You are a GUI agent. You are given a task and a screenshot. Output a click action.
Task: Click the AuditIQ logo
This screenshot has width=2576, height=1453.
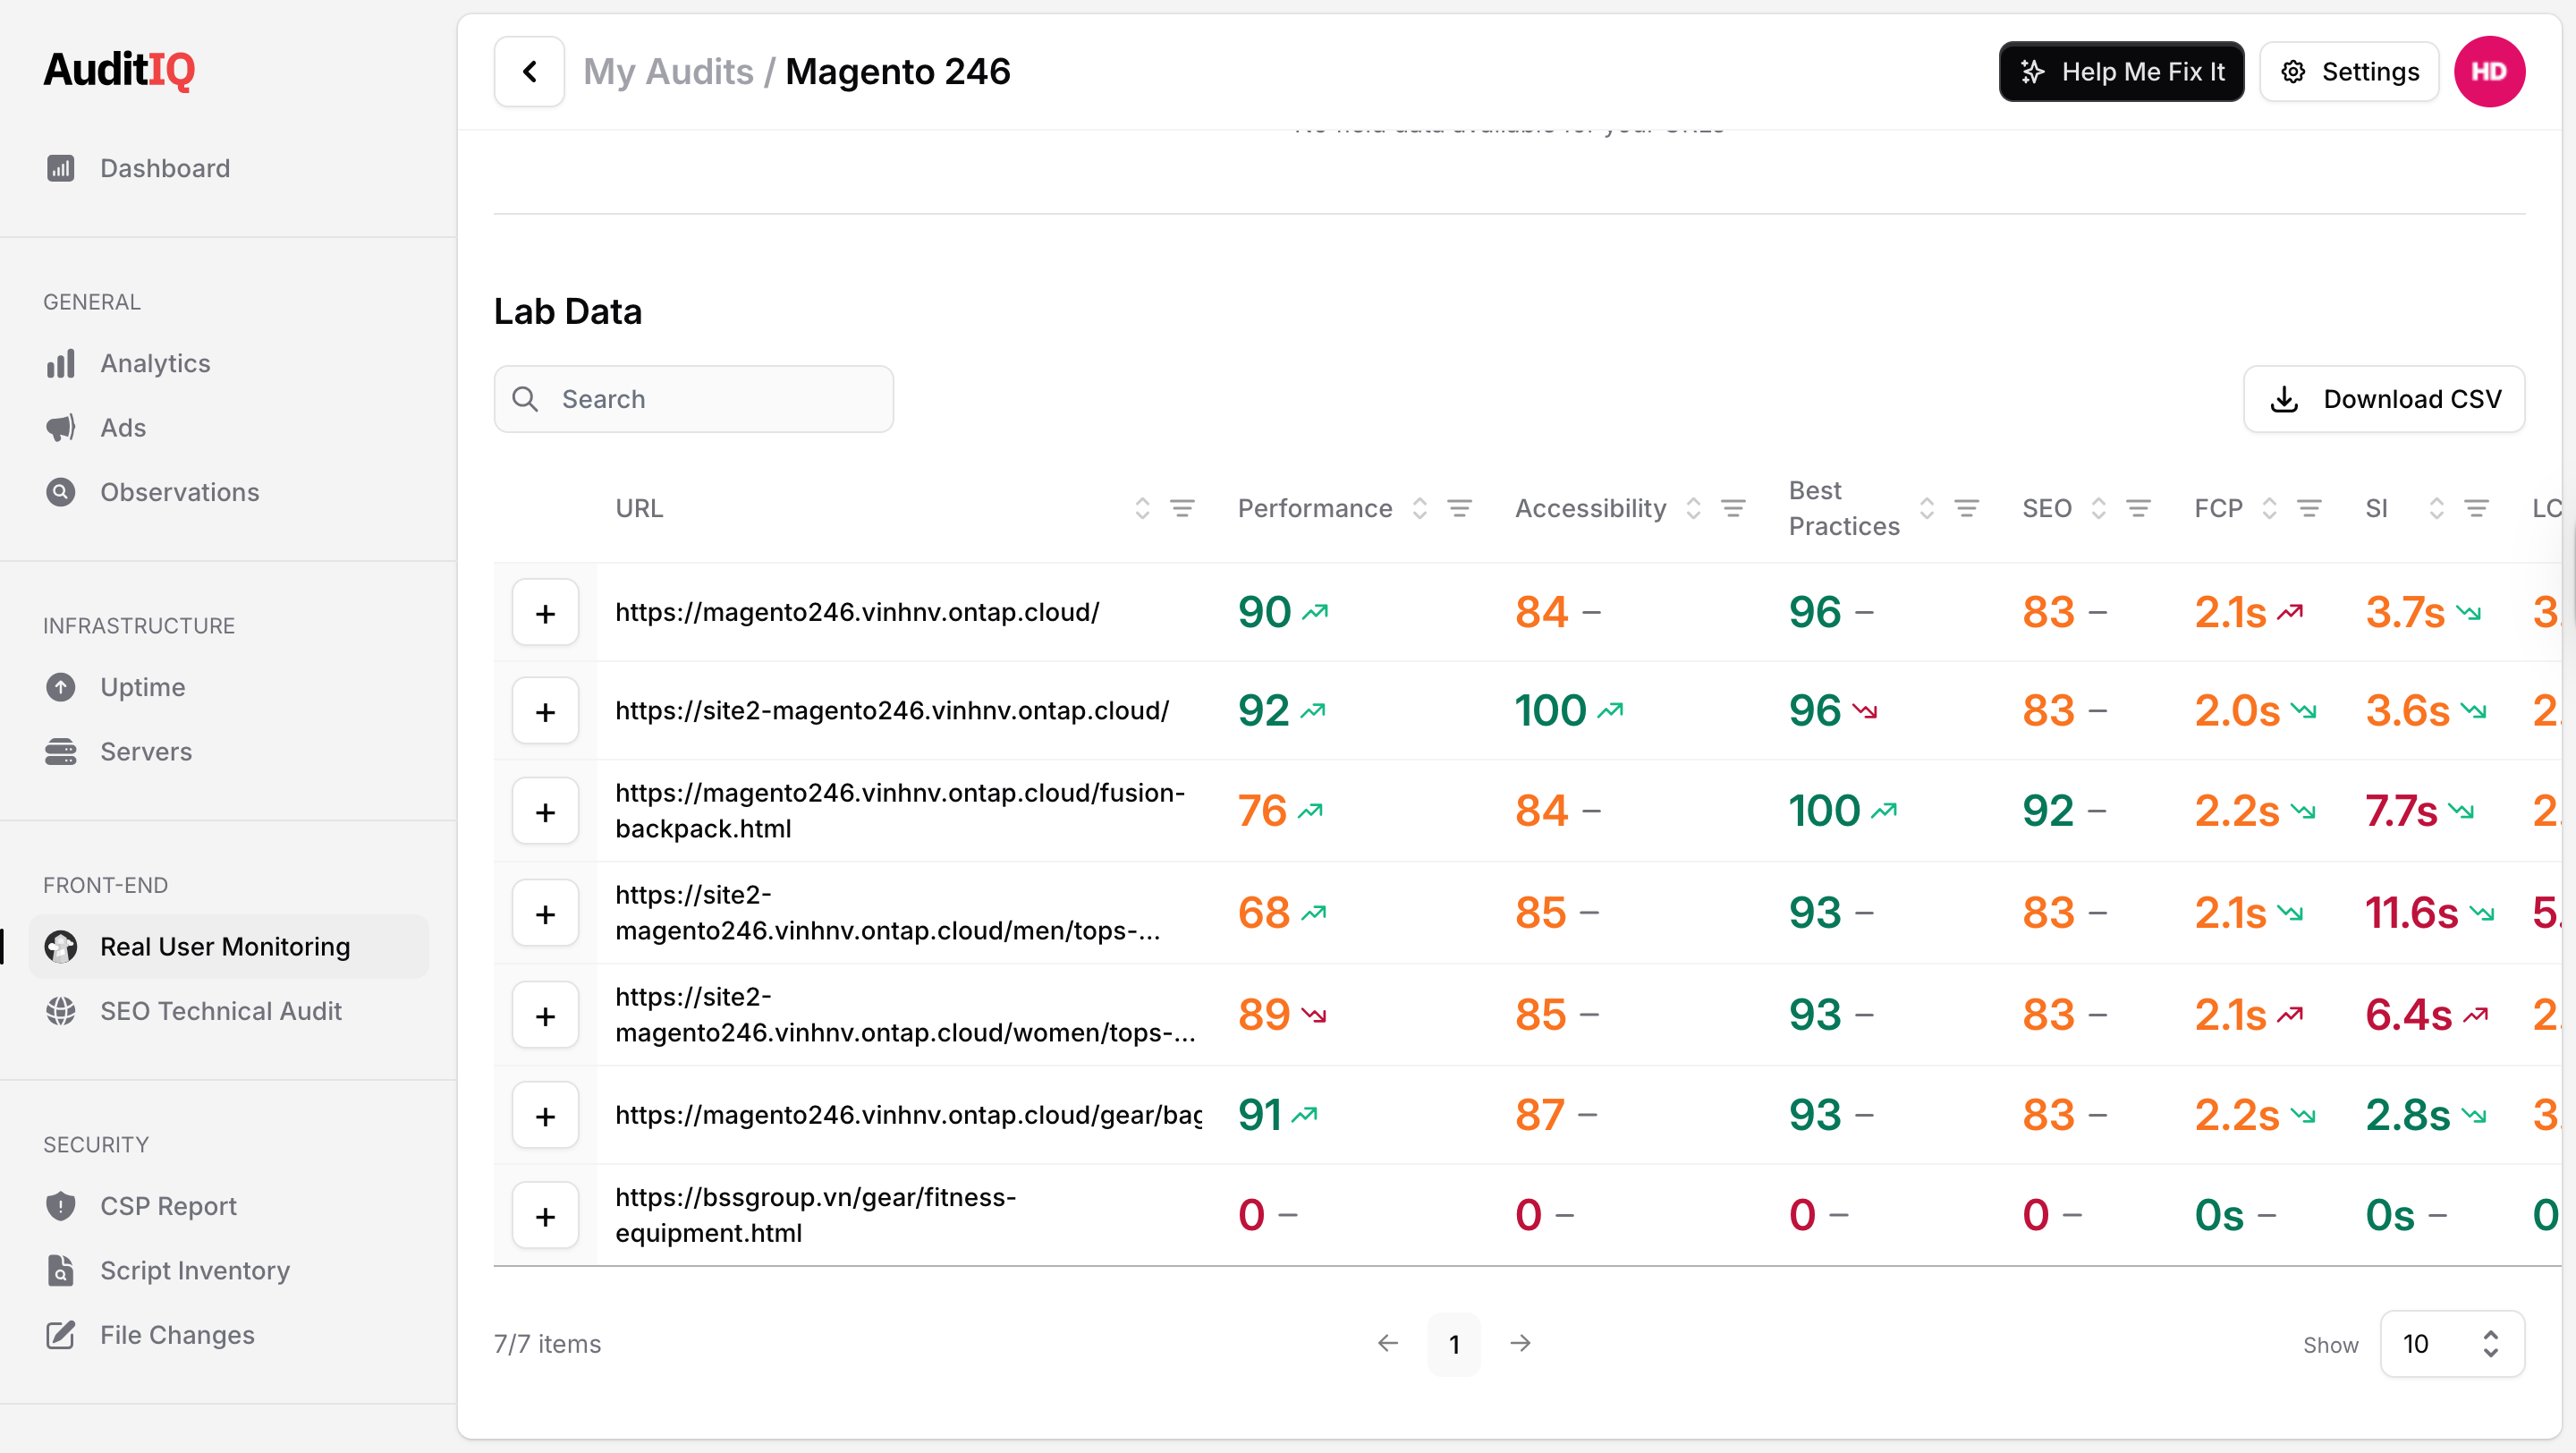pyautogui.click(x=119, y=70)
